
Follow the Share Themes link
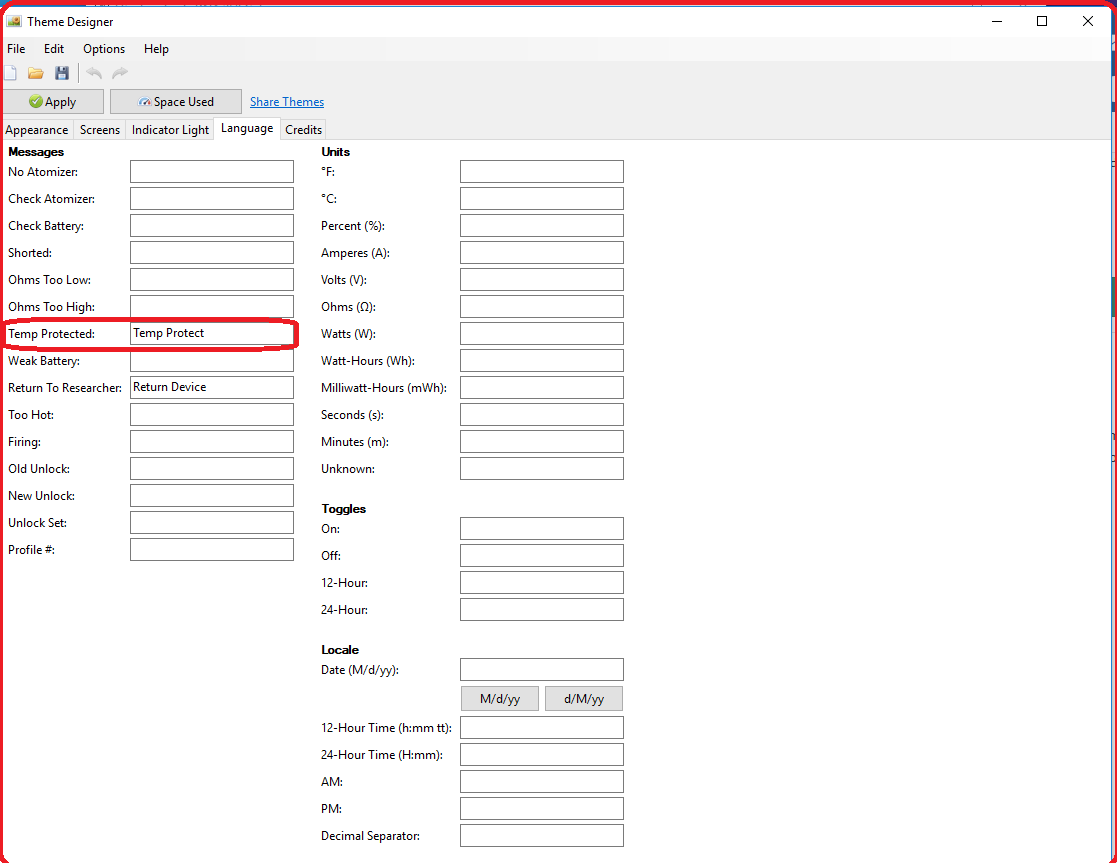click(287, 102)
